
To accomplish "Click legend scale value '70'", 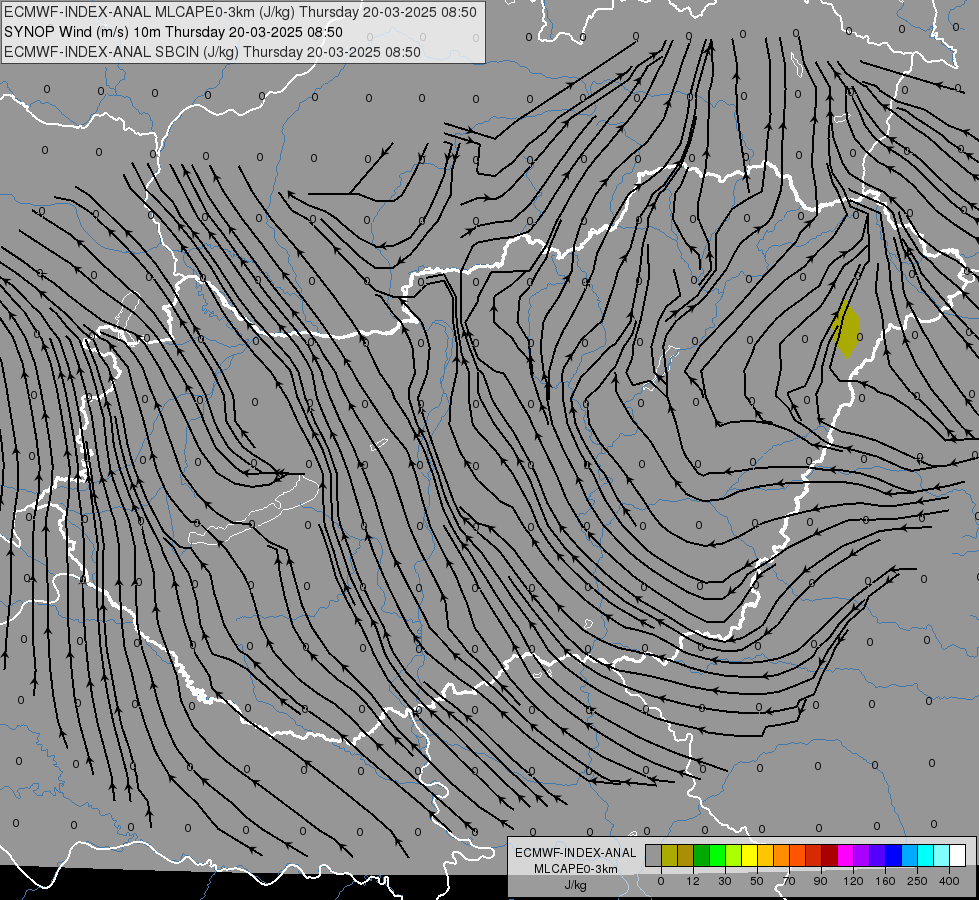I will pyautogui.click(x=789, y=881).
